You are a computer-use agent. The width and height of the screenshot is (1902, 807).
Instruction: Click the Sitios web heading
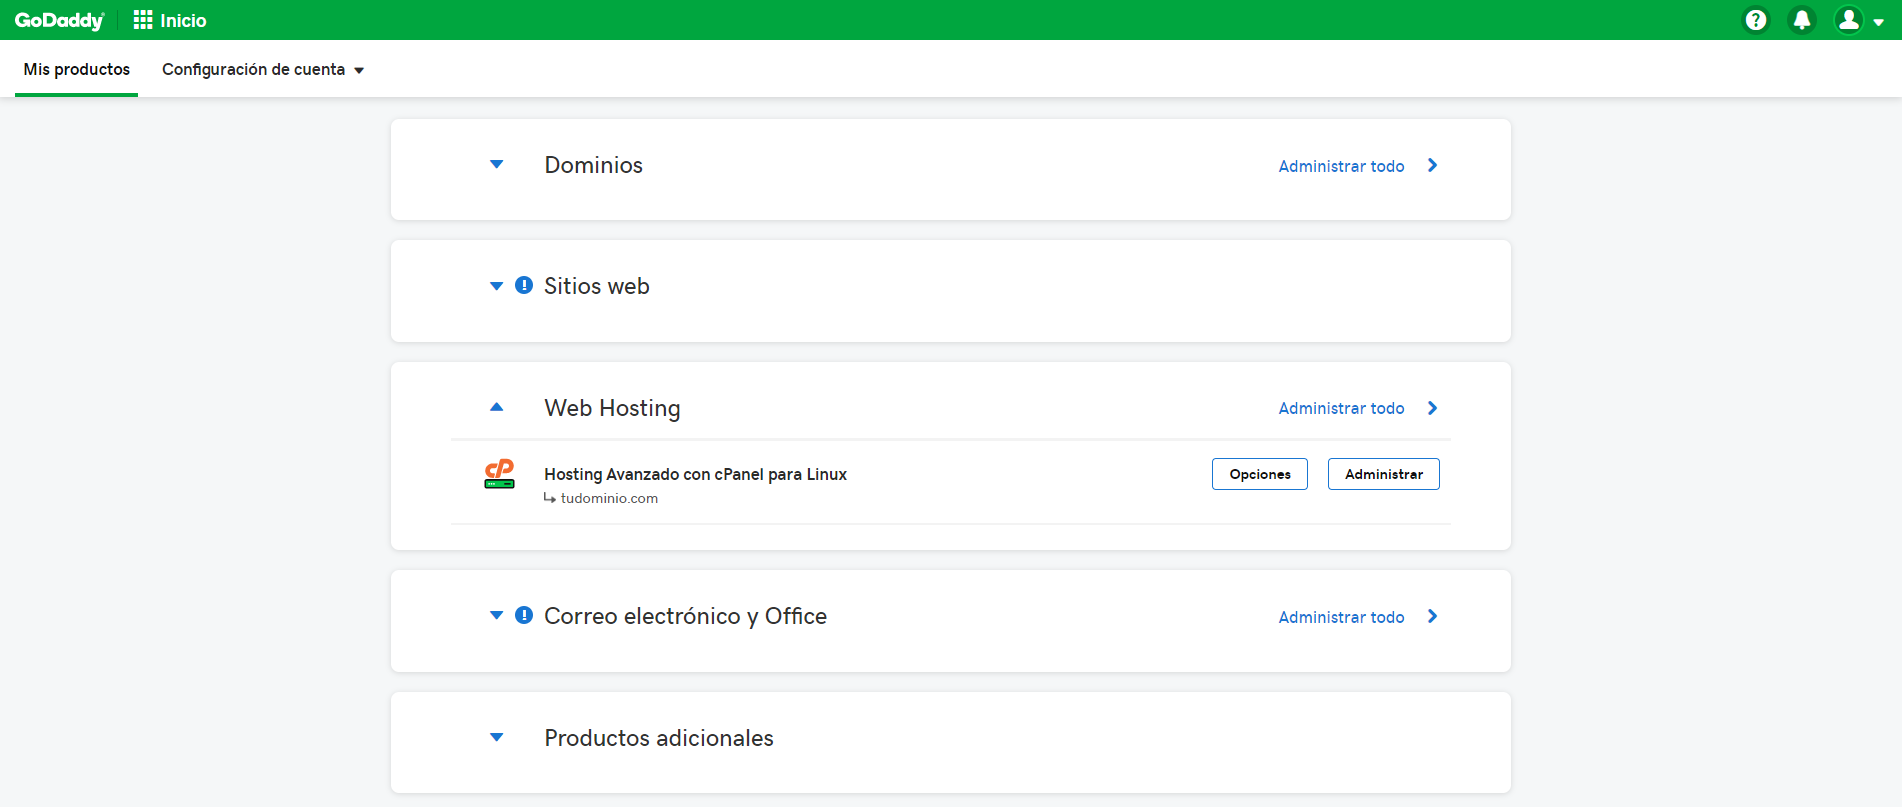(596, 286)
